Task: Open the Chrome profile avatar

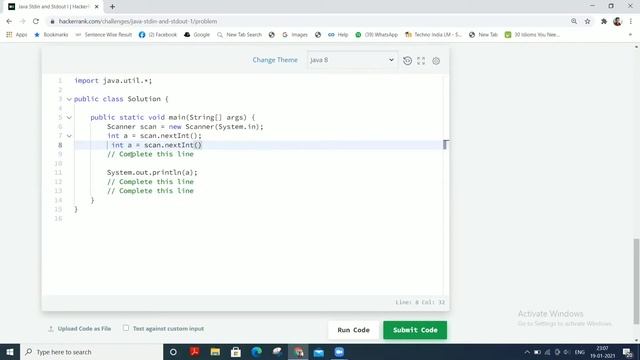Action: pyautogui.click(x=617, y=21)
